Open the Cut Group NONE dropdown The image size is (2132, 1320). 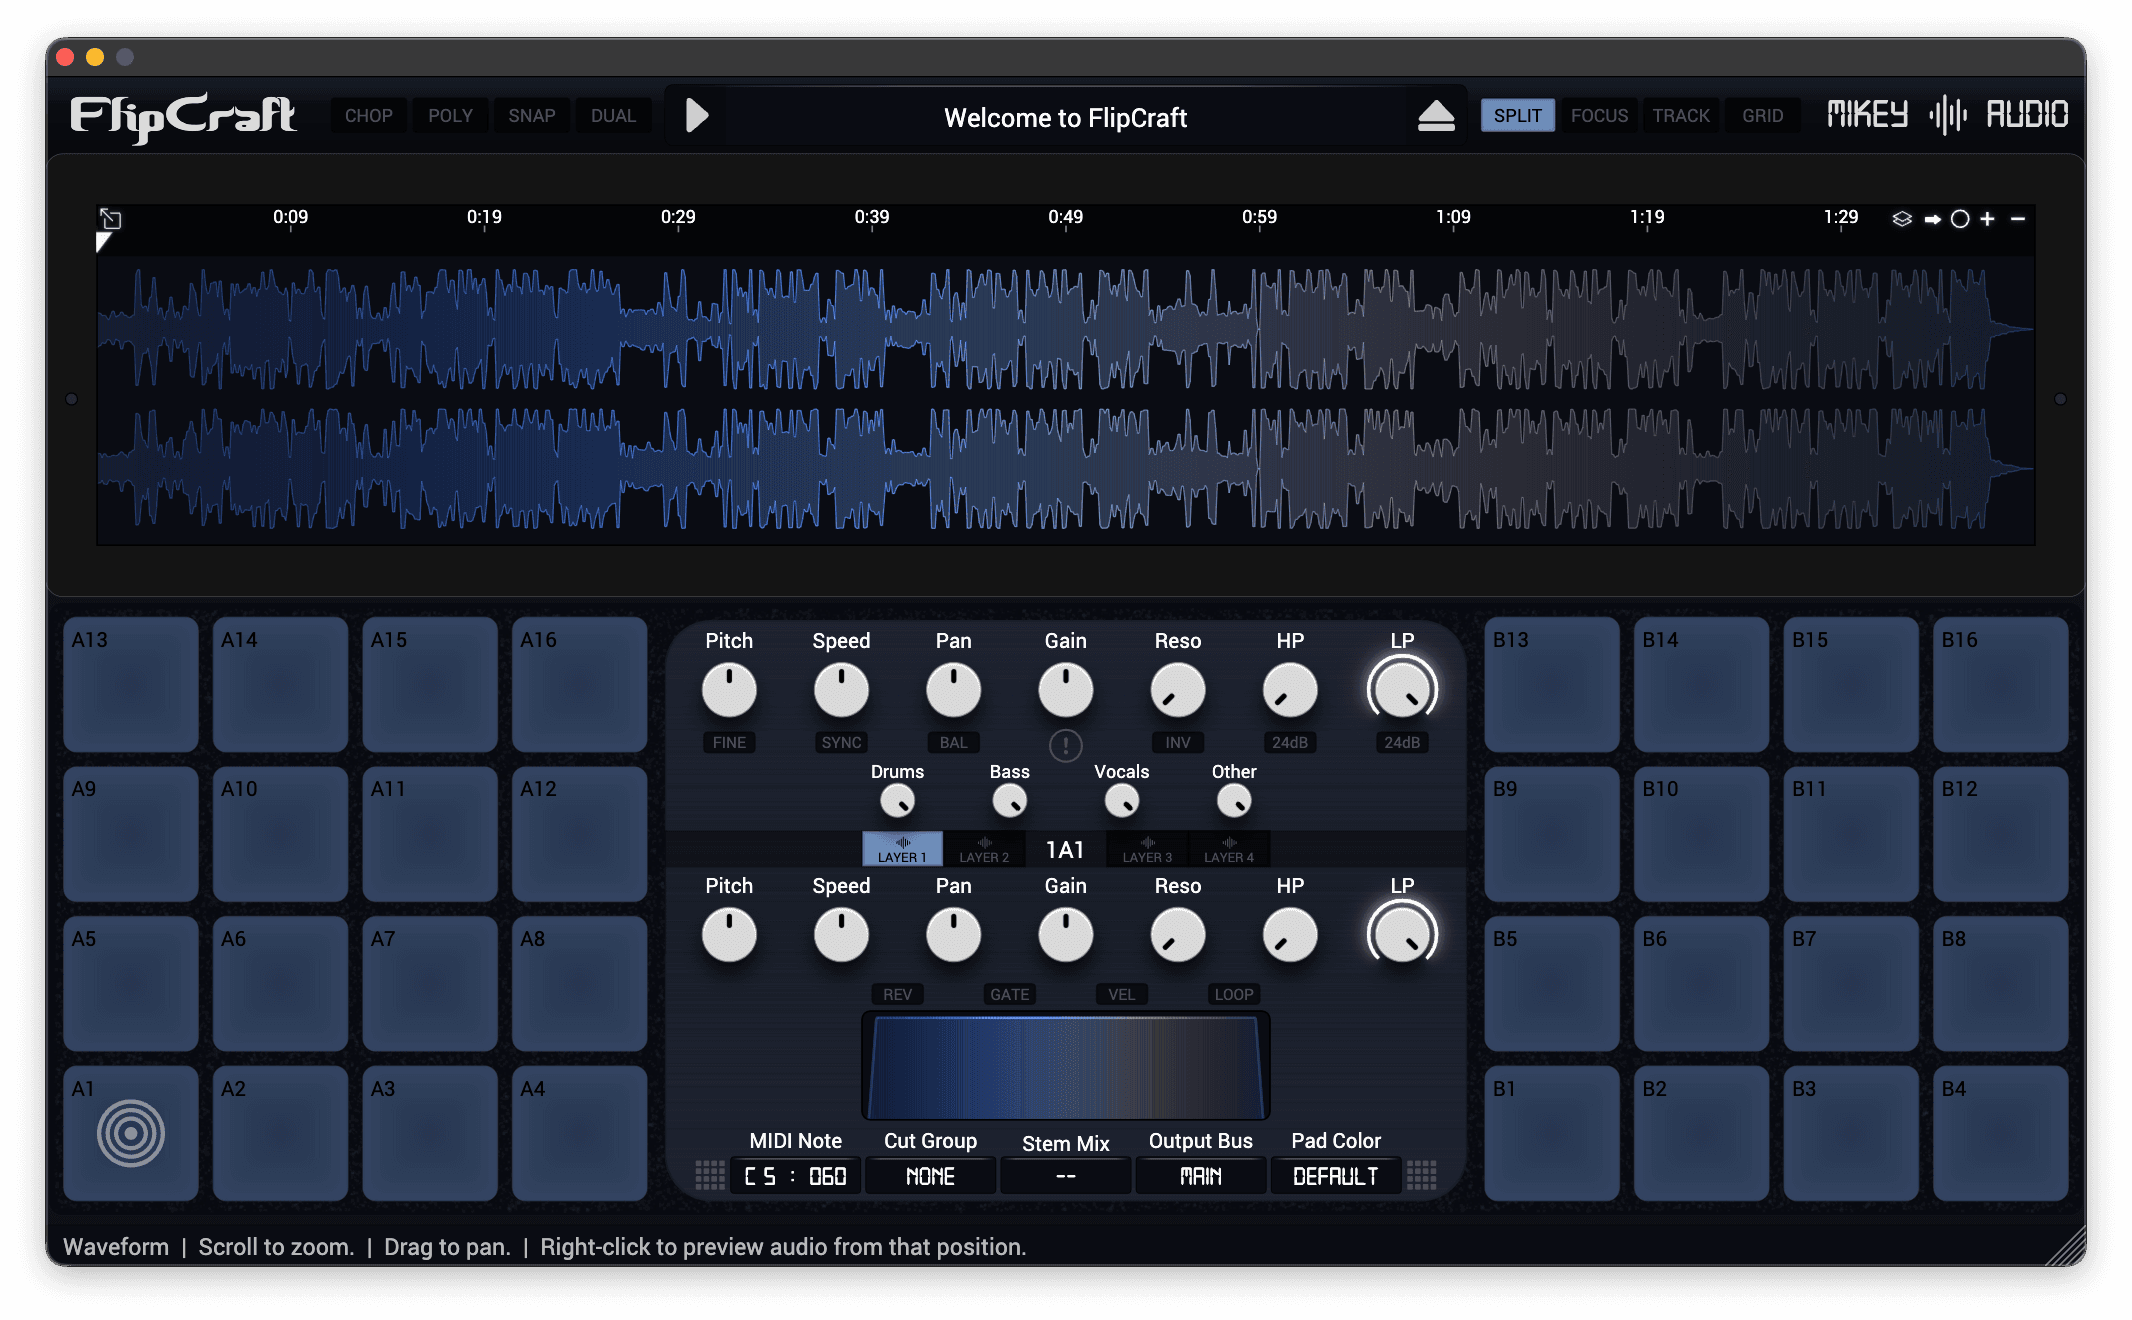(x=930, y=1176)
